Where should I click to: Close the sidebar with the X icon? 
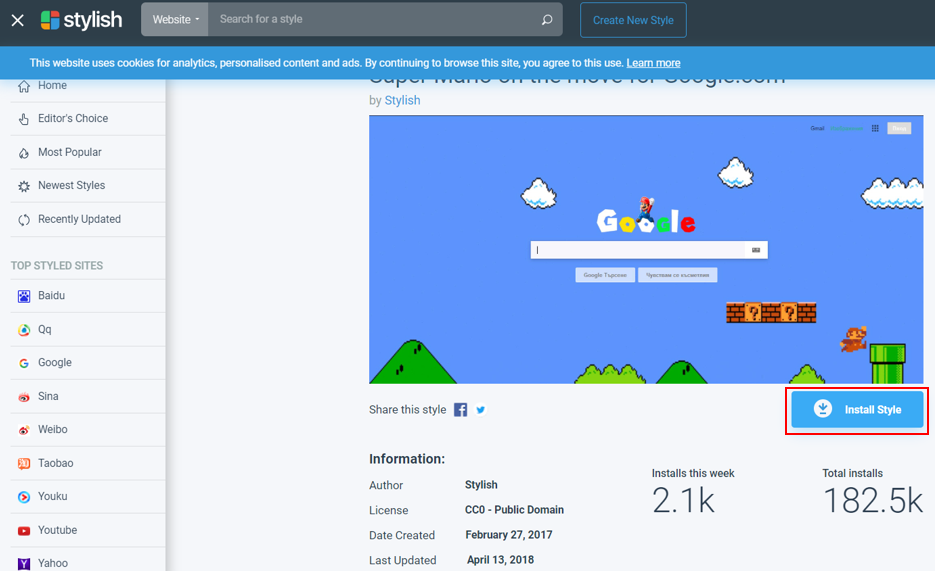[x=18, y=20]
